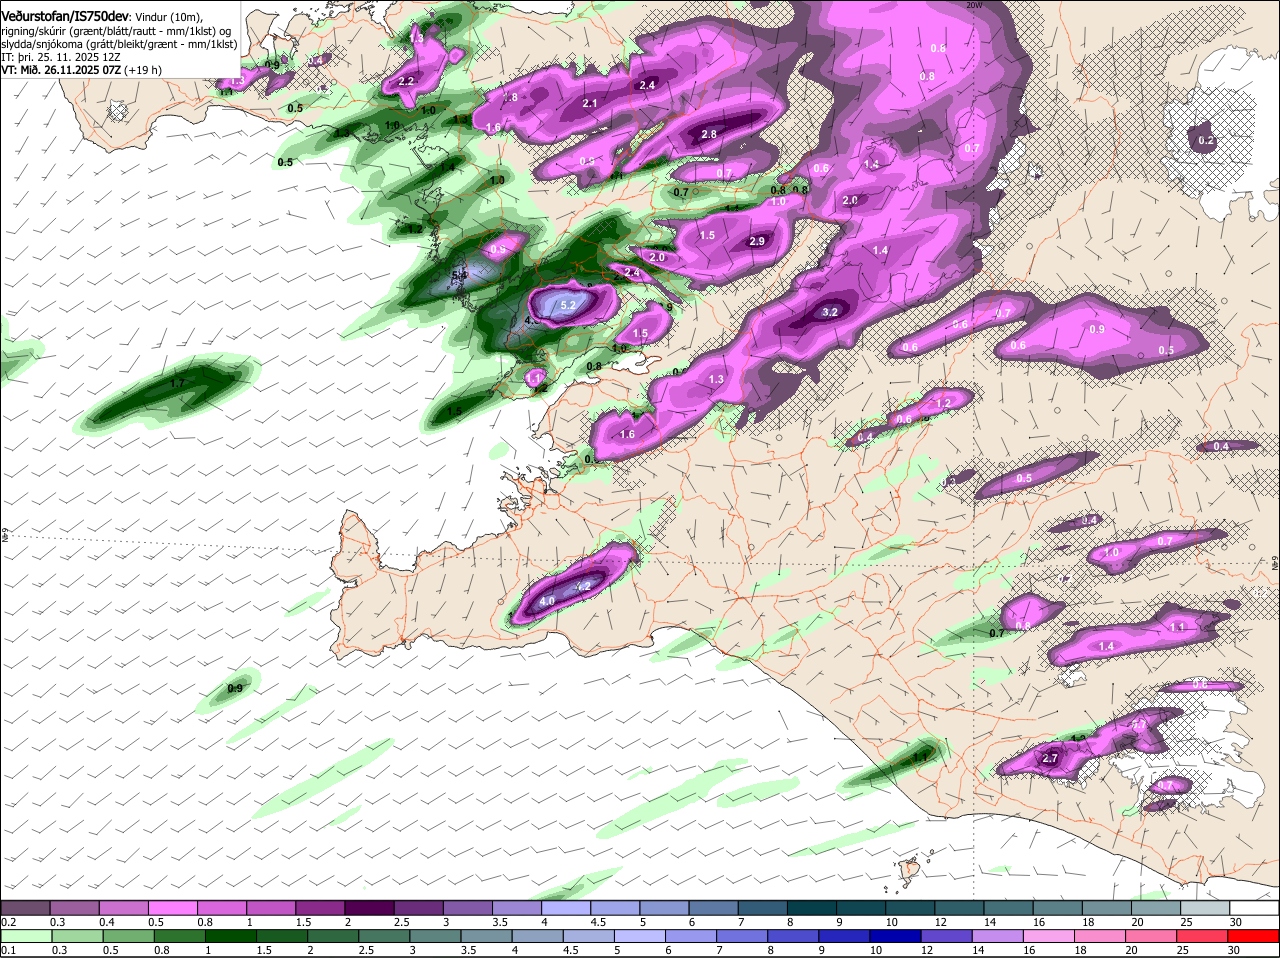Click the 2.1 snowfall value on the map
1280x958 pixels.
pos(589,103)
